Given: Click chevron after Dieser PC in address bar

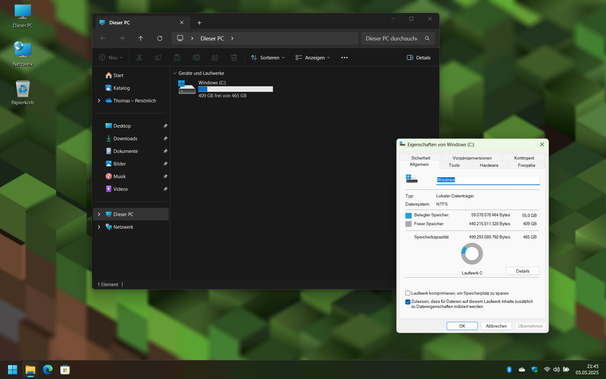Looking at the screenshot, I should (x=232, y=38).
